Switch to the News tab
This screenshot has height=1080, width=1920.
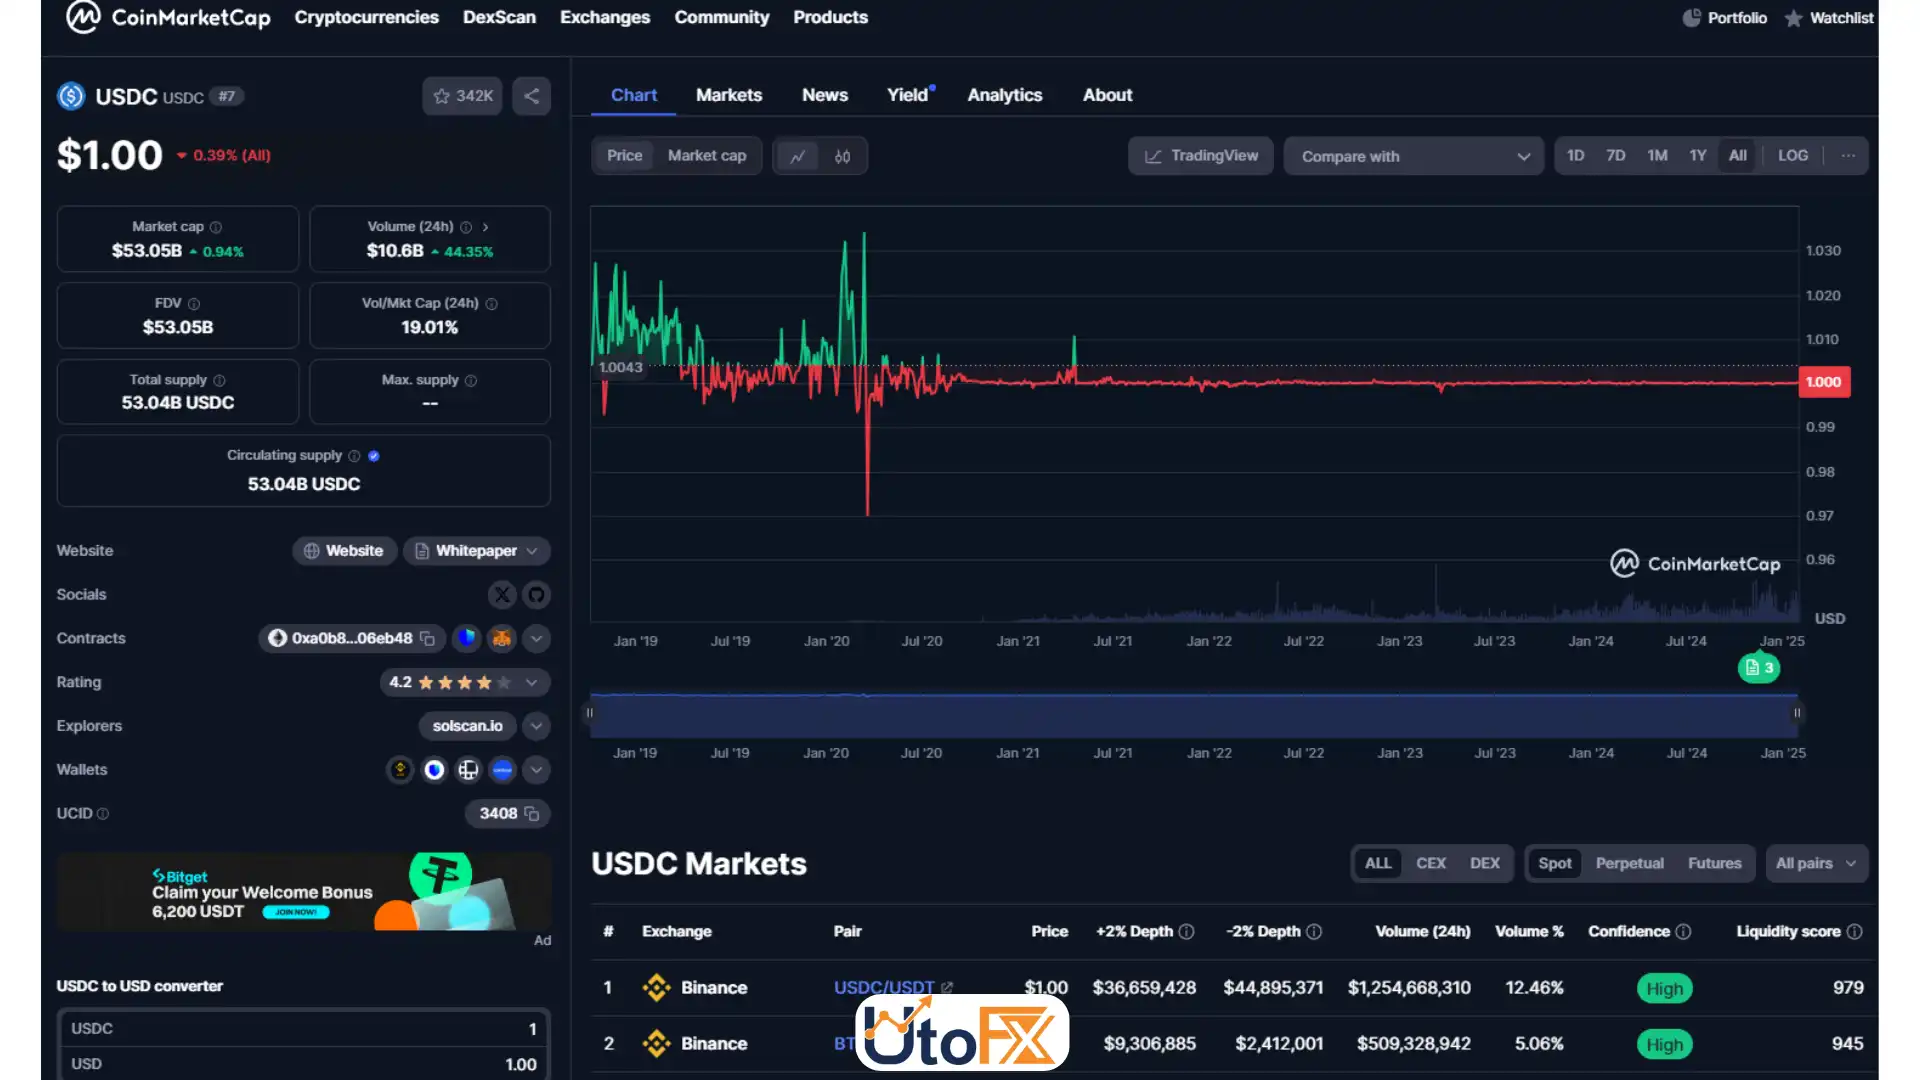pyautogui.click(x=825, y=95)
